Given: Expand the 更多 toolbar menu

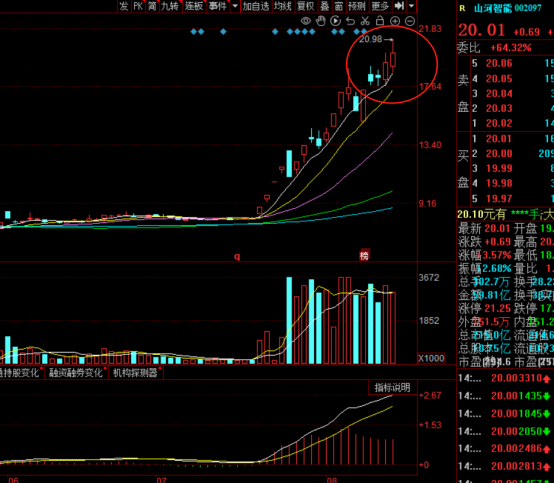Looking at the screenshot, I should tap(380, 6).
